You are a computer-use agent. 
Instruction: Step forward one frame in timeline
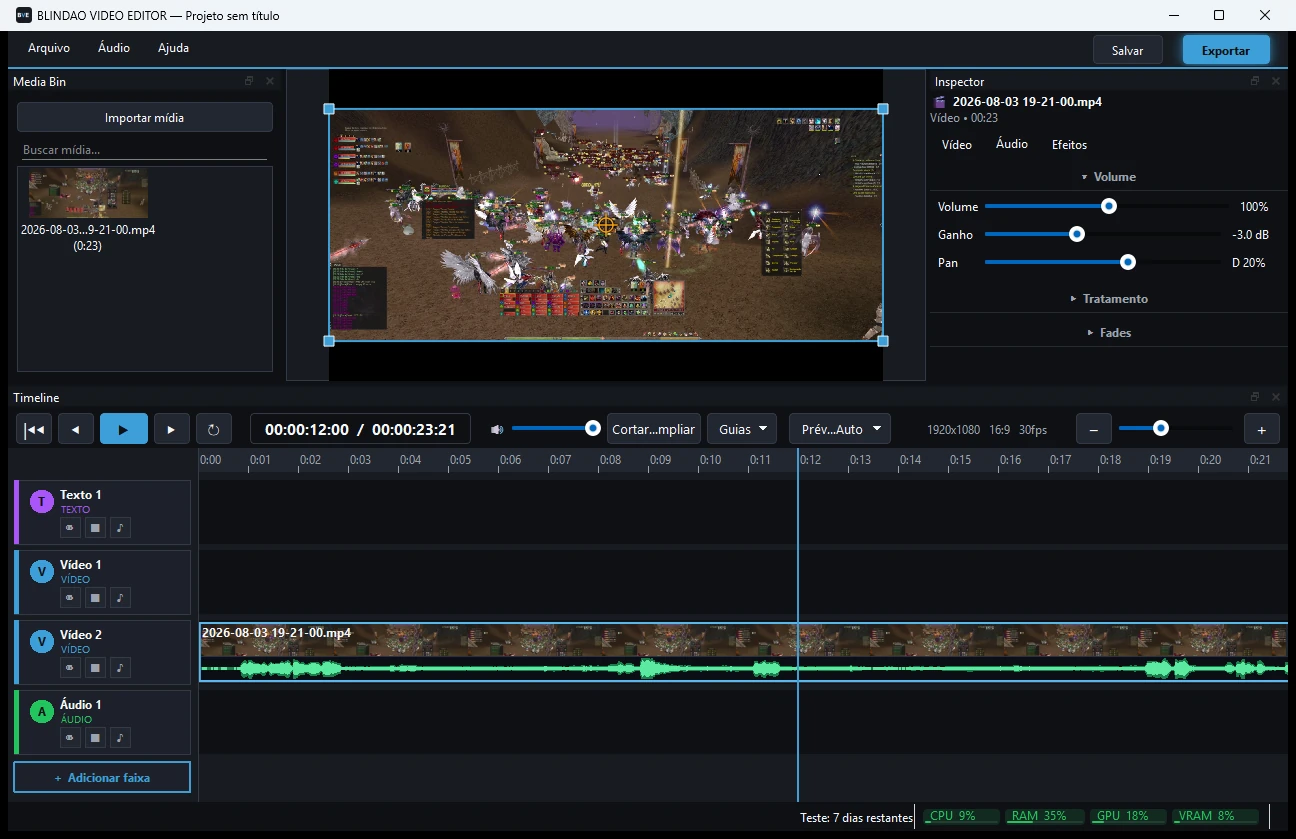[x=171, y=429]
